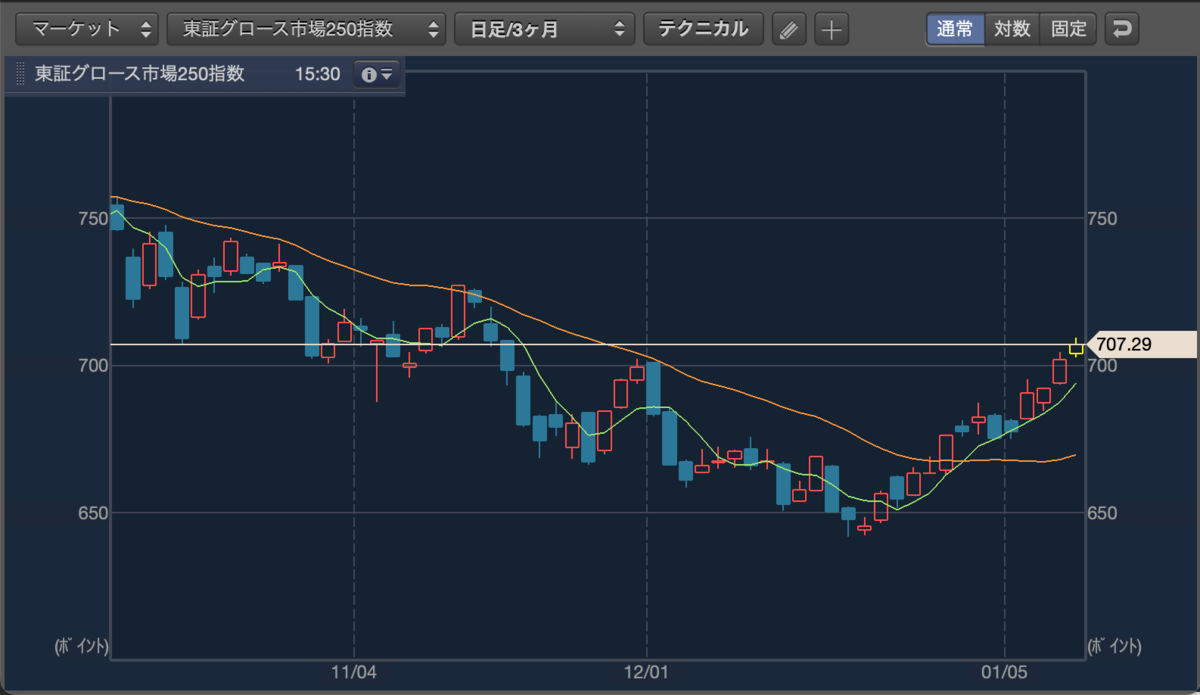Switch to 固定 scale mode
This screenshot has width=1200, height=695.
[1068, 29]
